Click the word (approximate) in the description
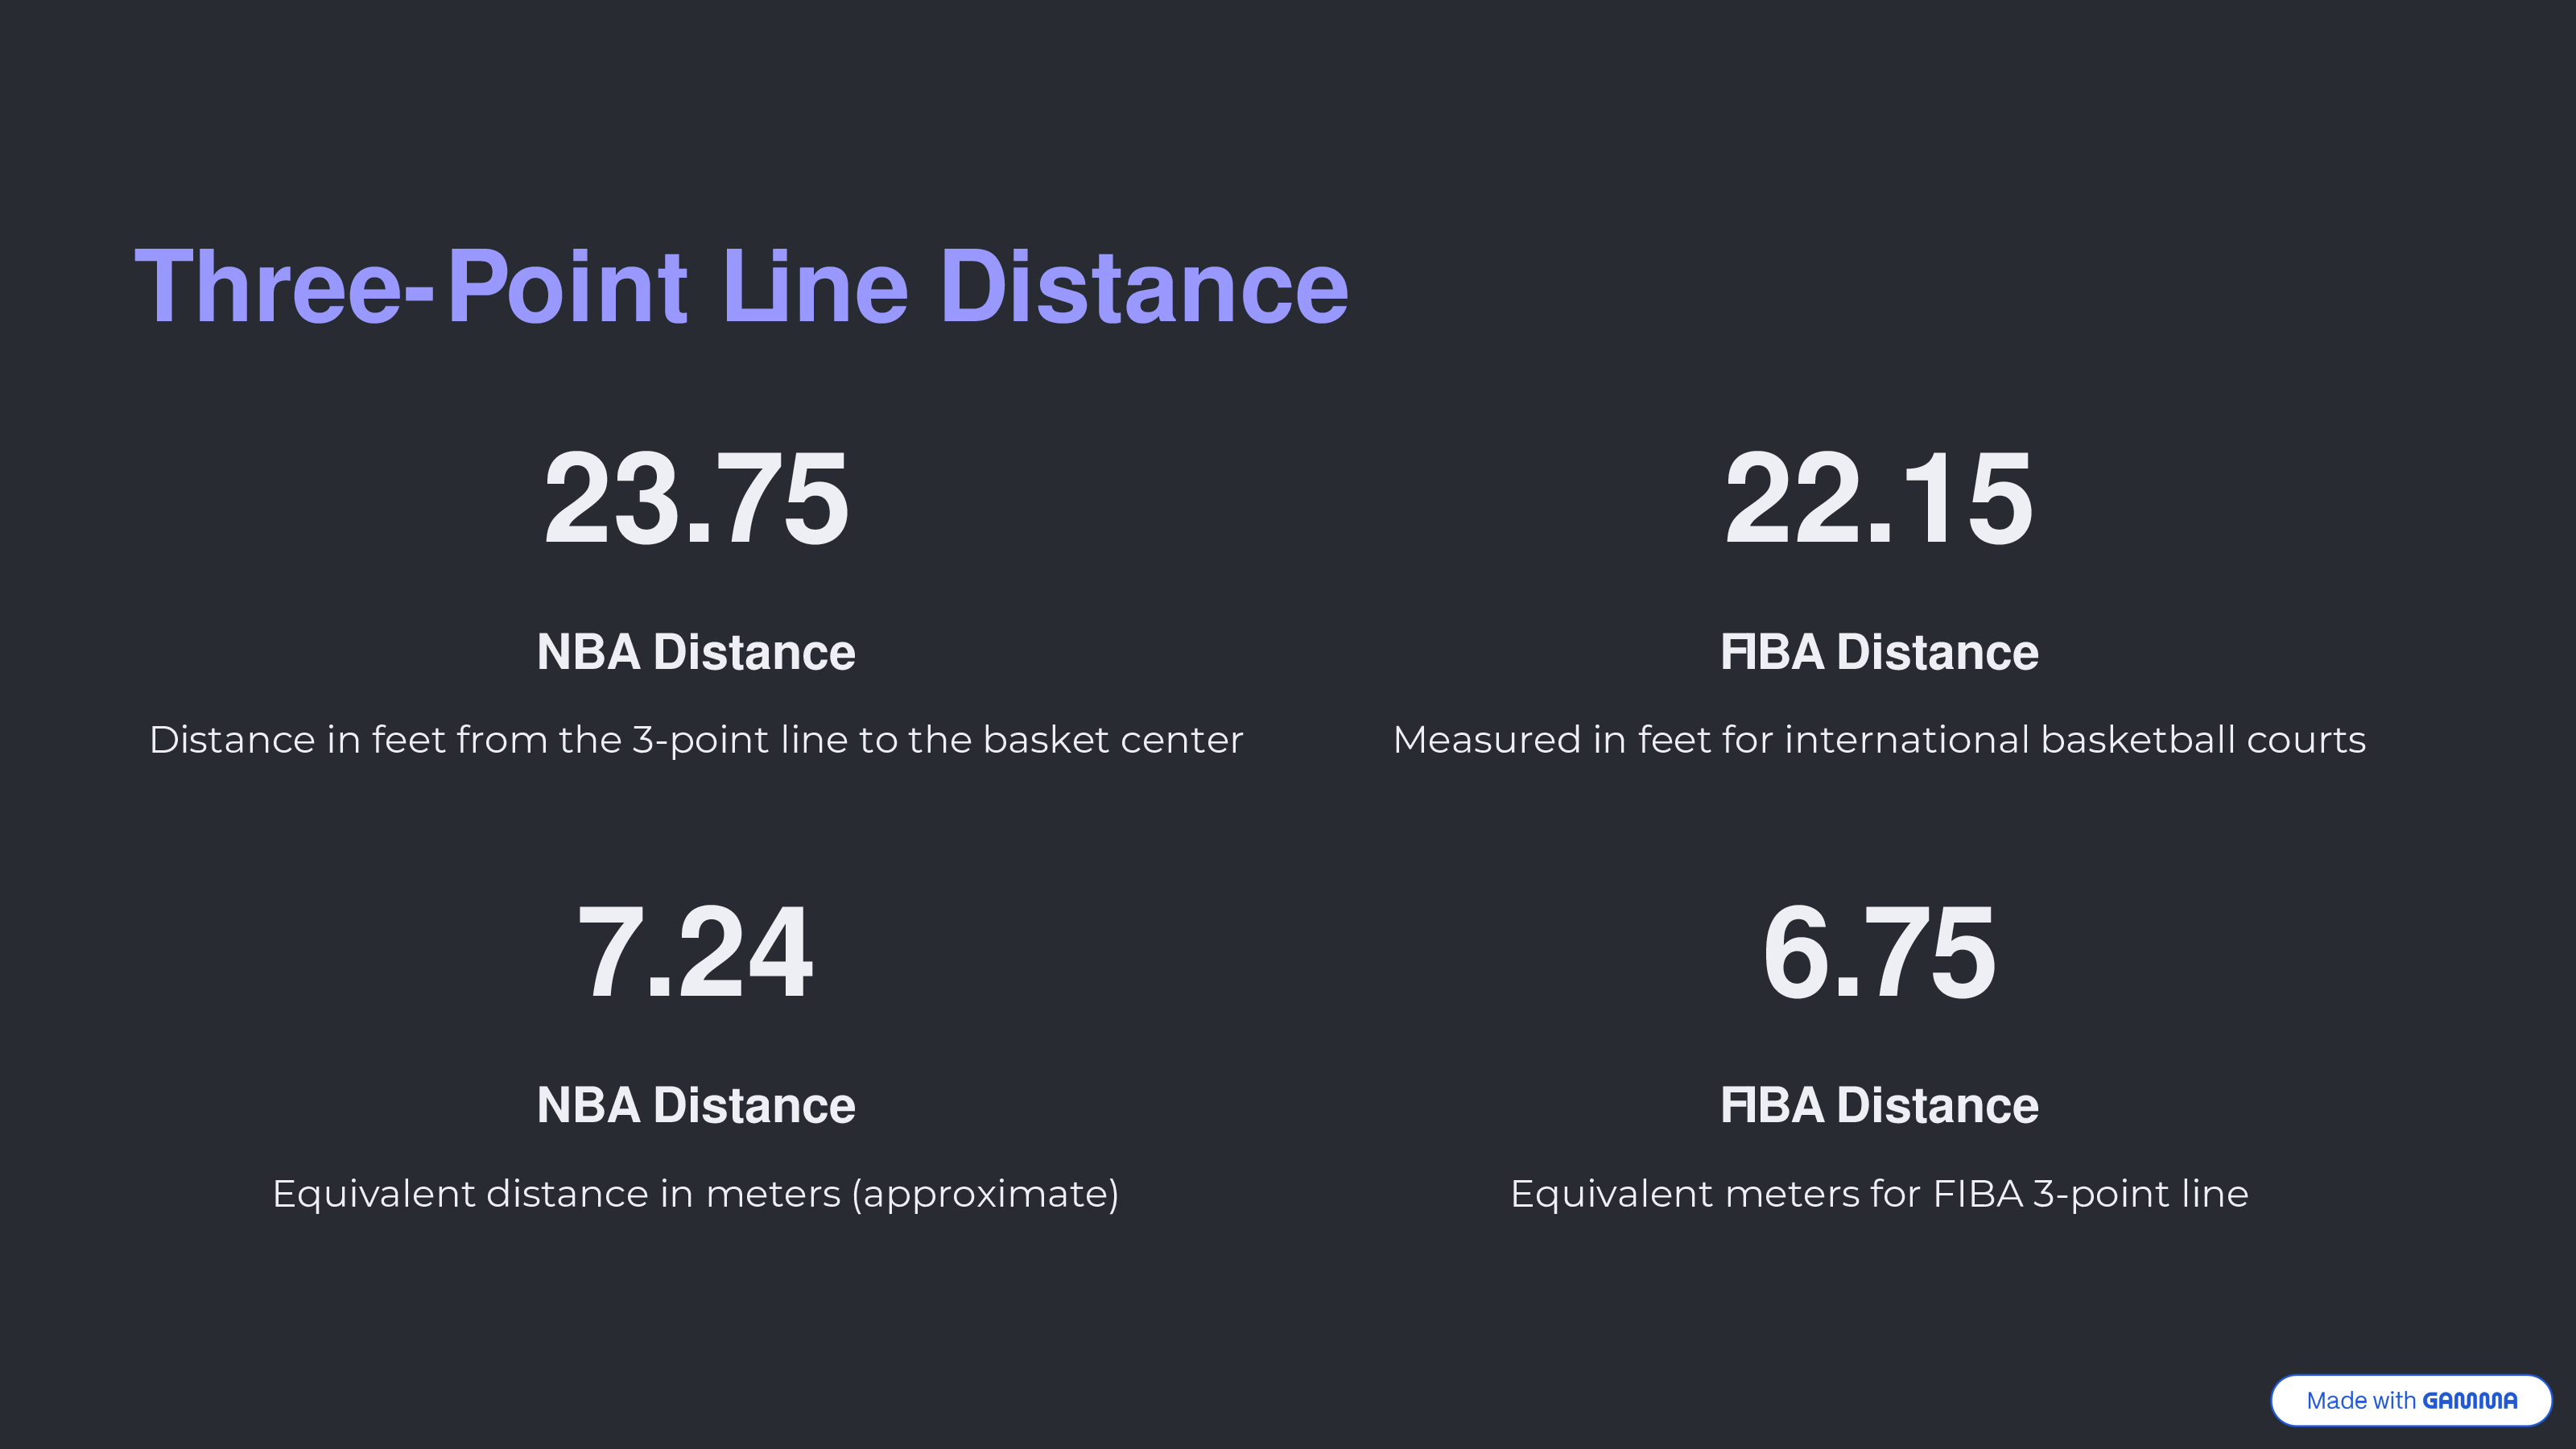Screen dimensions: 2576x1449 click(x=985, y=1194)
